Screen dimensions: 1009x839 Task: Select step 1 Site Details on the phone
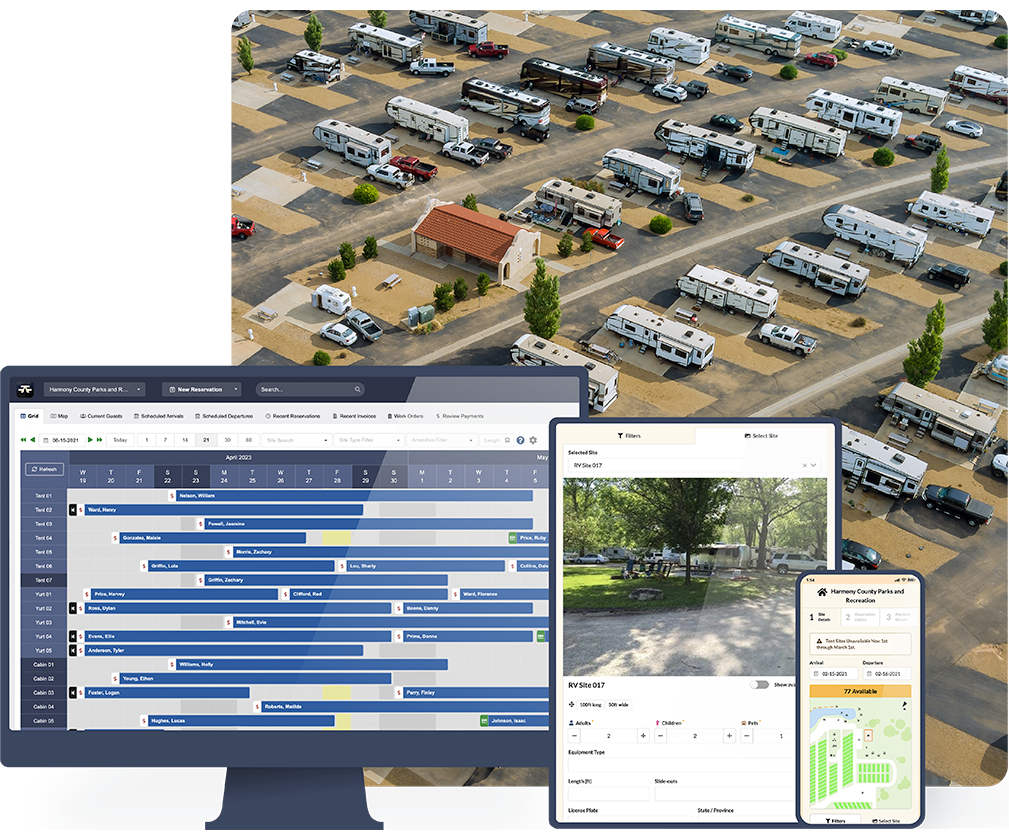(821, 617)
